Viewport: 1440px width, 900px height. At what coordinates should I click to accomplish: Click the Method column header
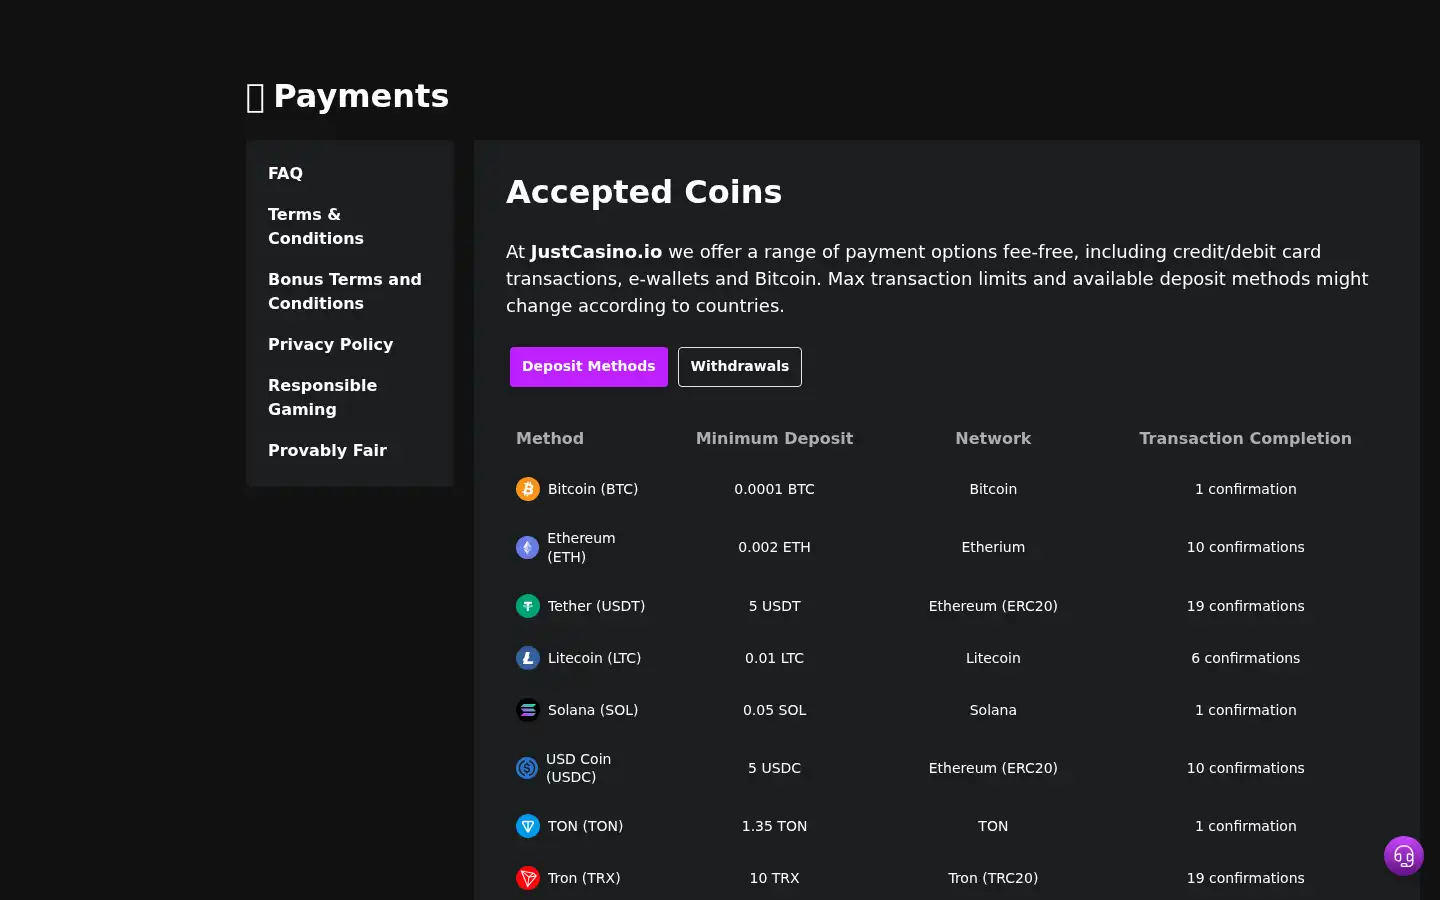click(550, 438)
